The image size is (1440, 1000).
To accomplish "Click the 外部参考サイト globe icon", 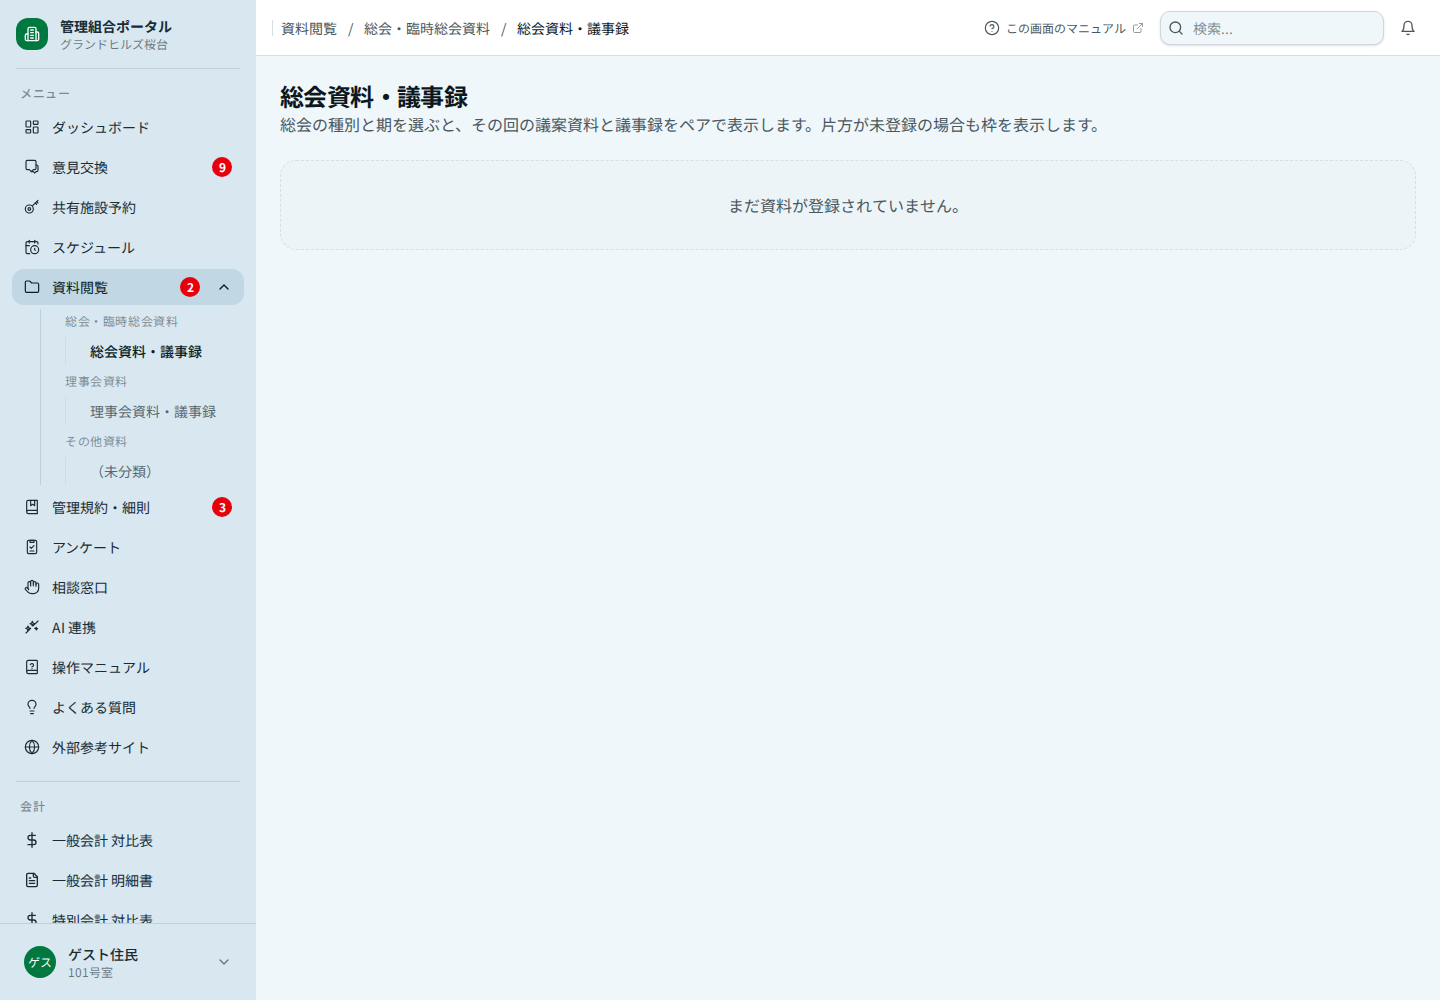I will (32, 747).
